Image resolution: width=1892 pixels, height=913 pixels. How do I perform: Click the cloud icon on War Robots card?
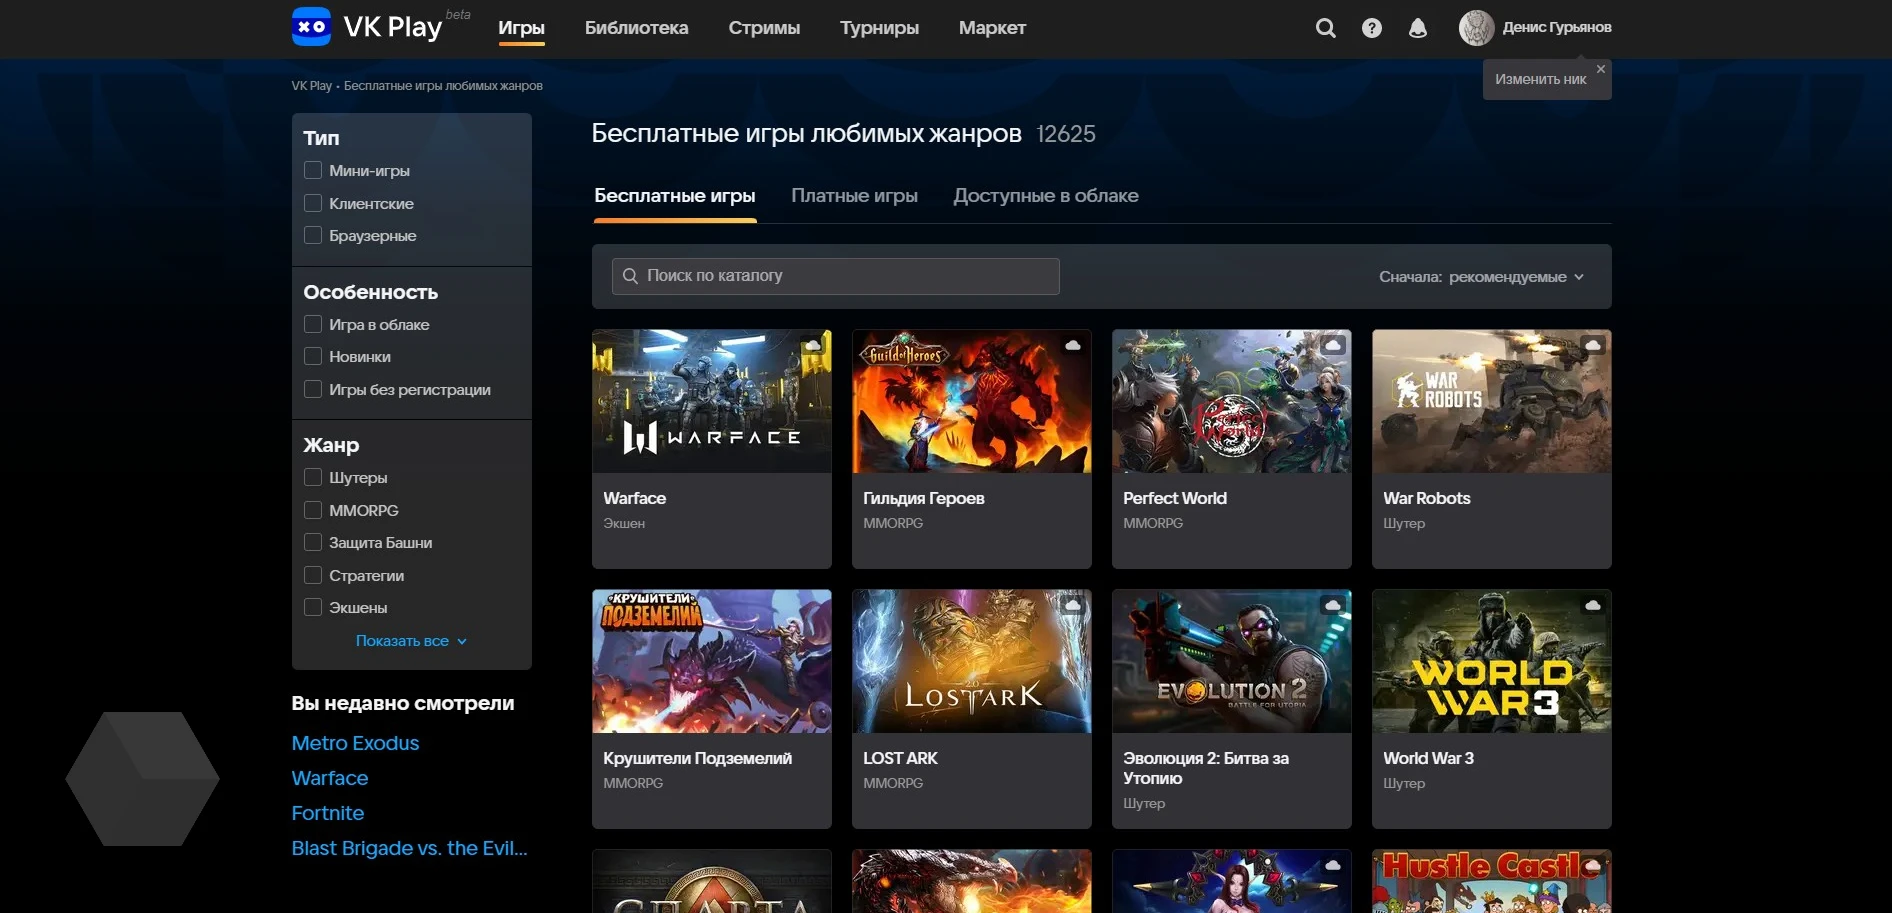tap(1593, 345)
